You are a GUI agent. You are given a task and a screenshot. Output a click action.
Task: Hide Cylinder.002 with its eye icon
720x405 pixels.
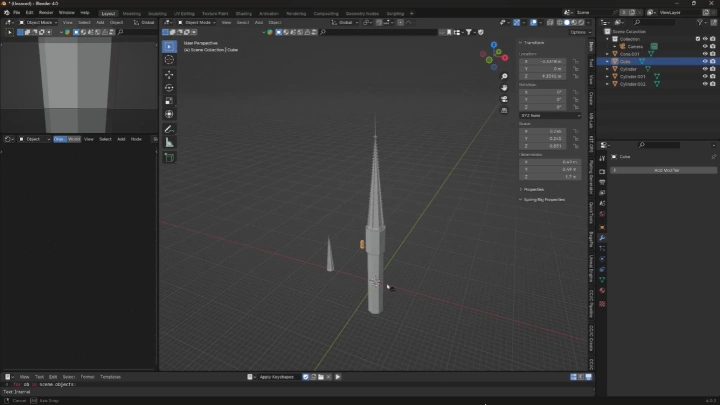click(x=705, y=84)
